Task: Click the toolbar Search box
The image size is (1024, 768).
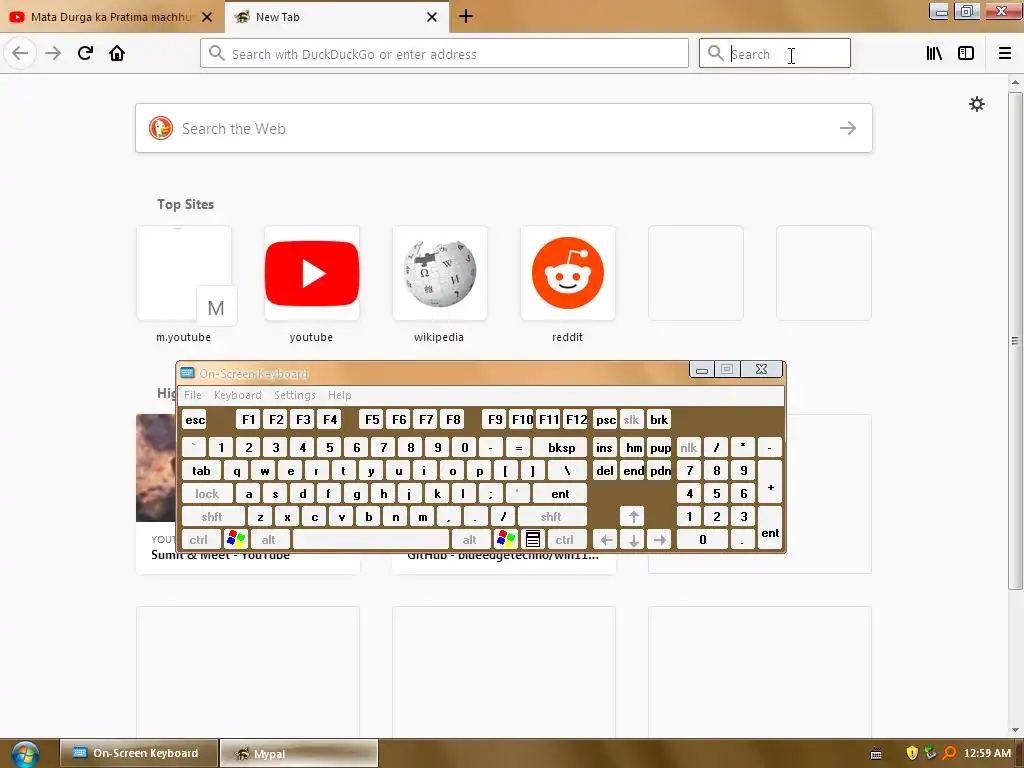Action: (775, 54)
